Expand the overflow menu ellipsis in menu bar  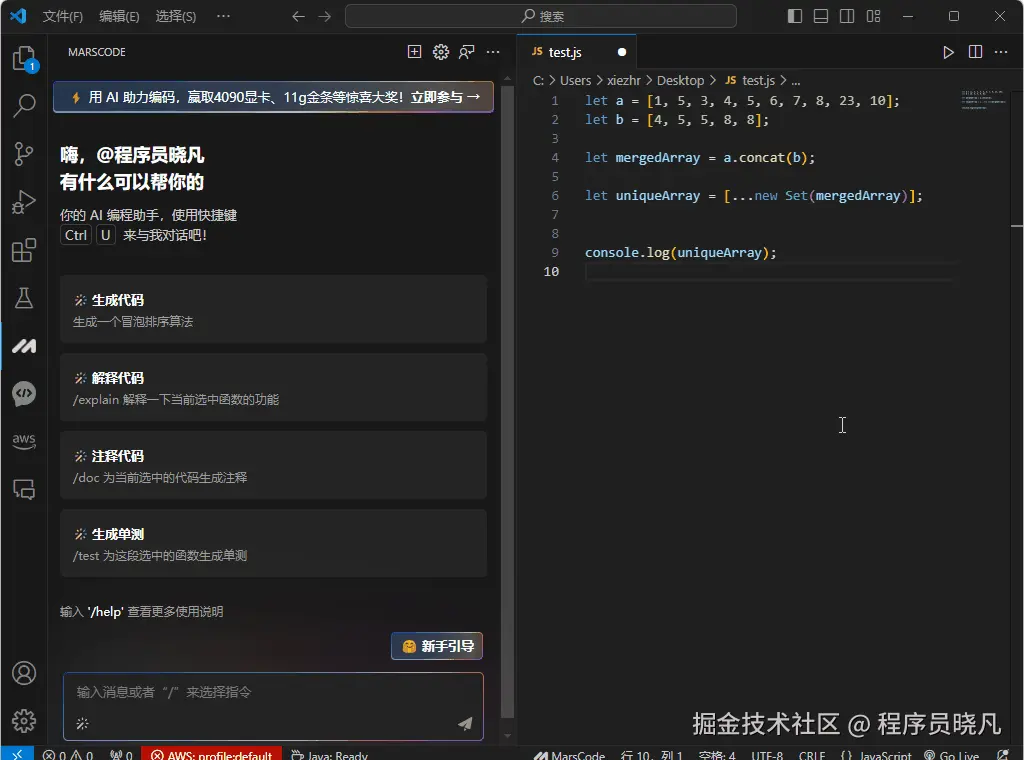coord(223,16)
